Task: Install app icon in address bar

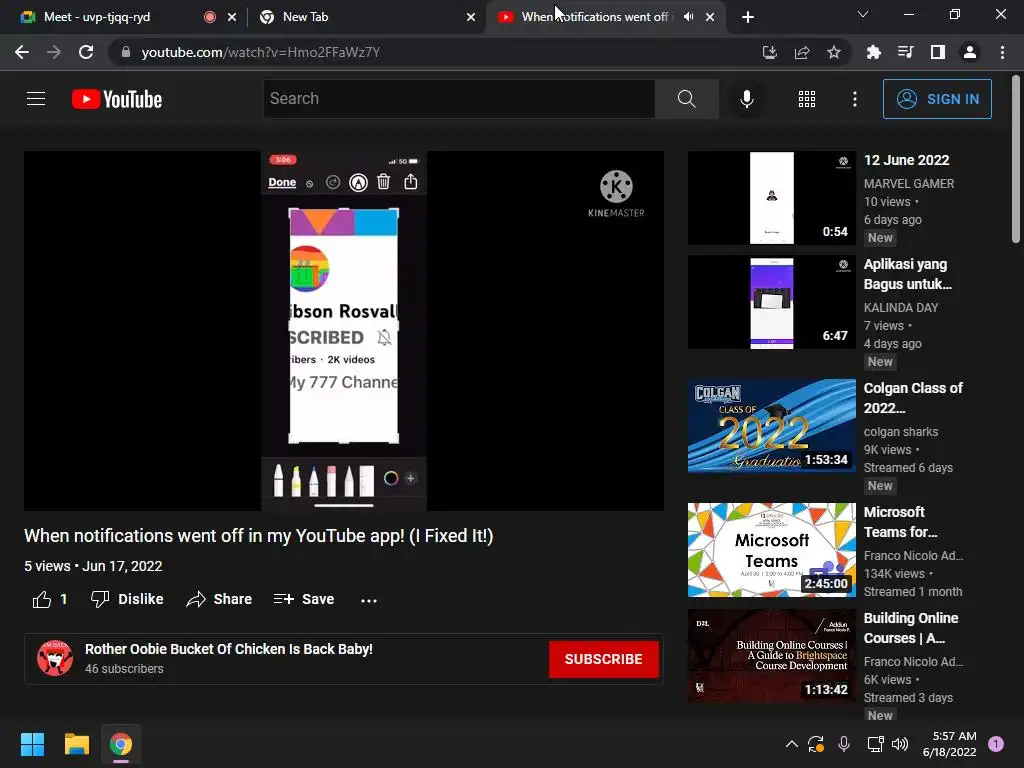Action: pyautogui.click(x=769, y=52)
